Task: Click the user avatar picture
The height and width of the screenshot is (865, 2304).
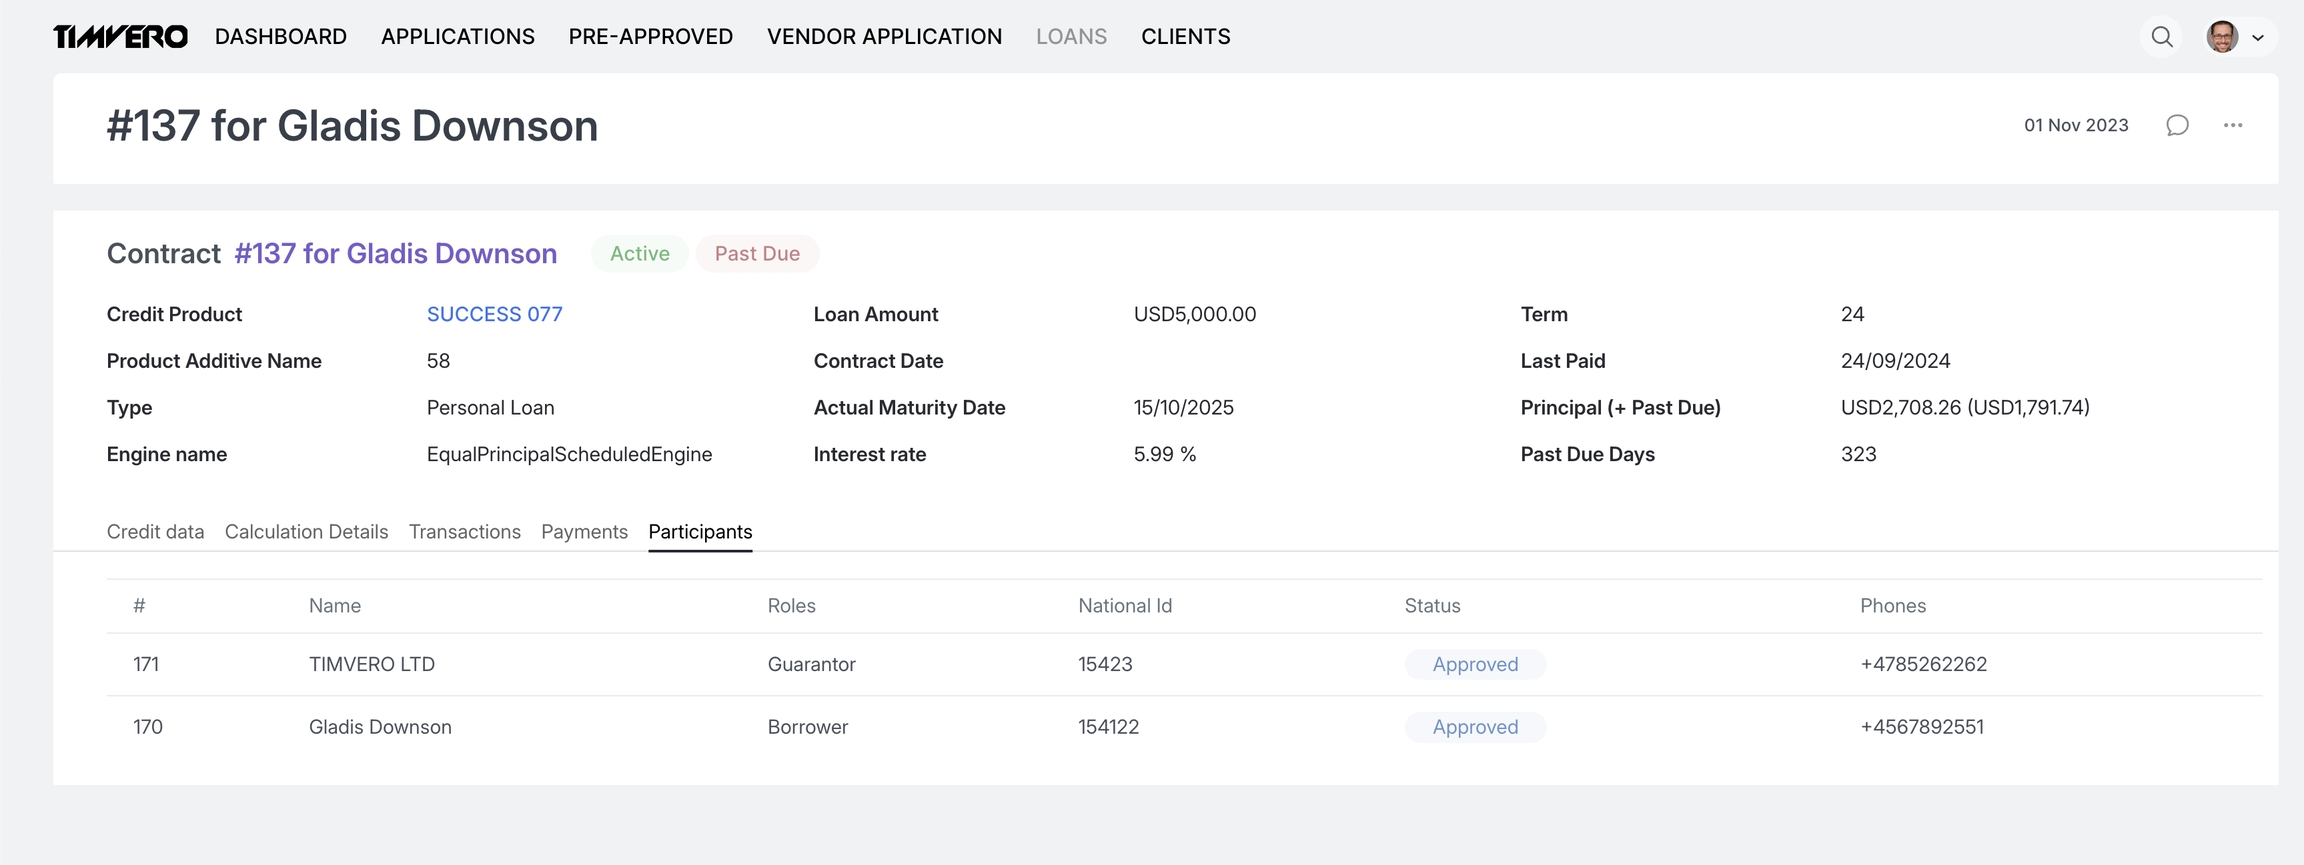Action: [2222, 37]
